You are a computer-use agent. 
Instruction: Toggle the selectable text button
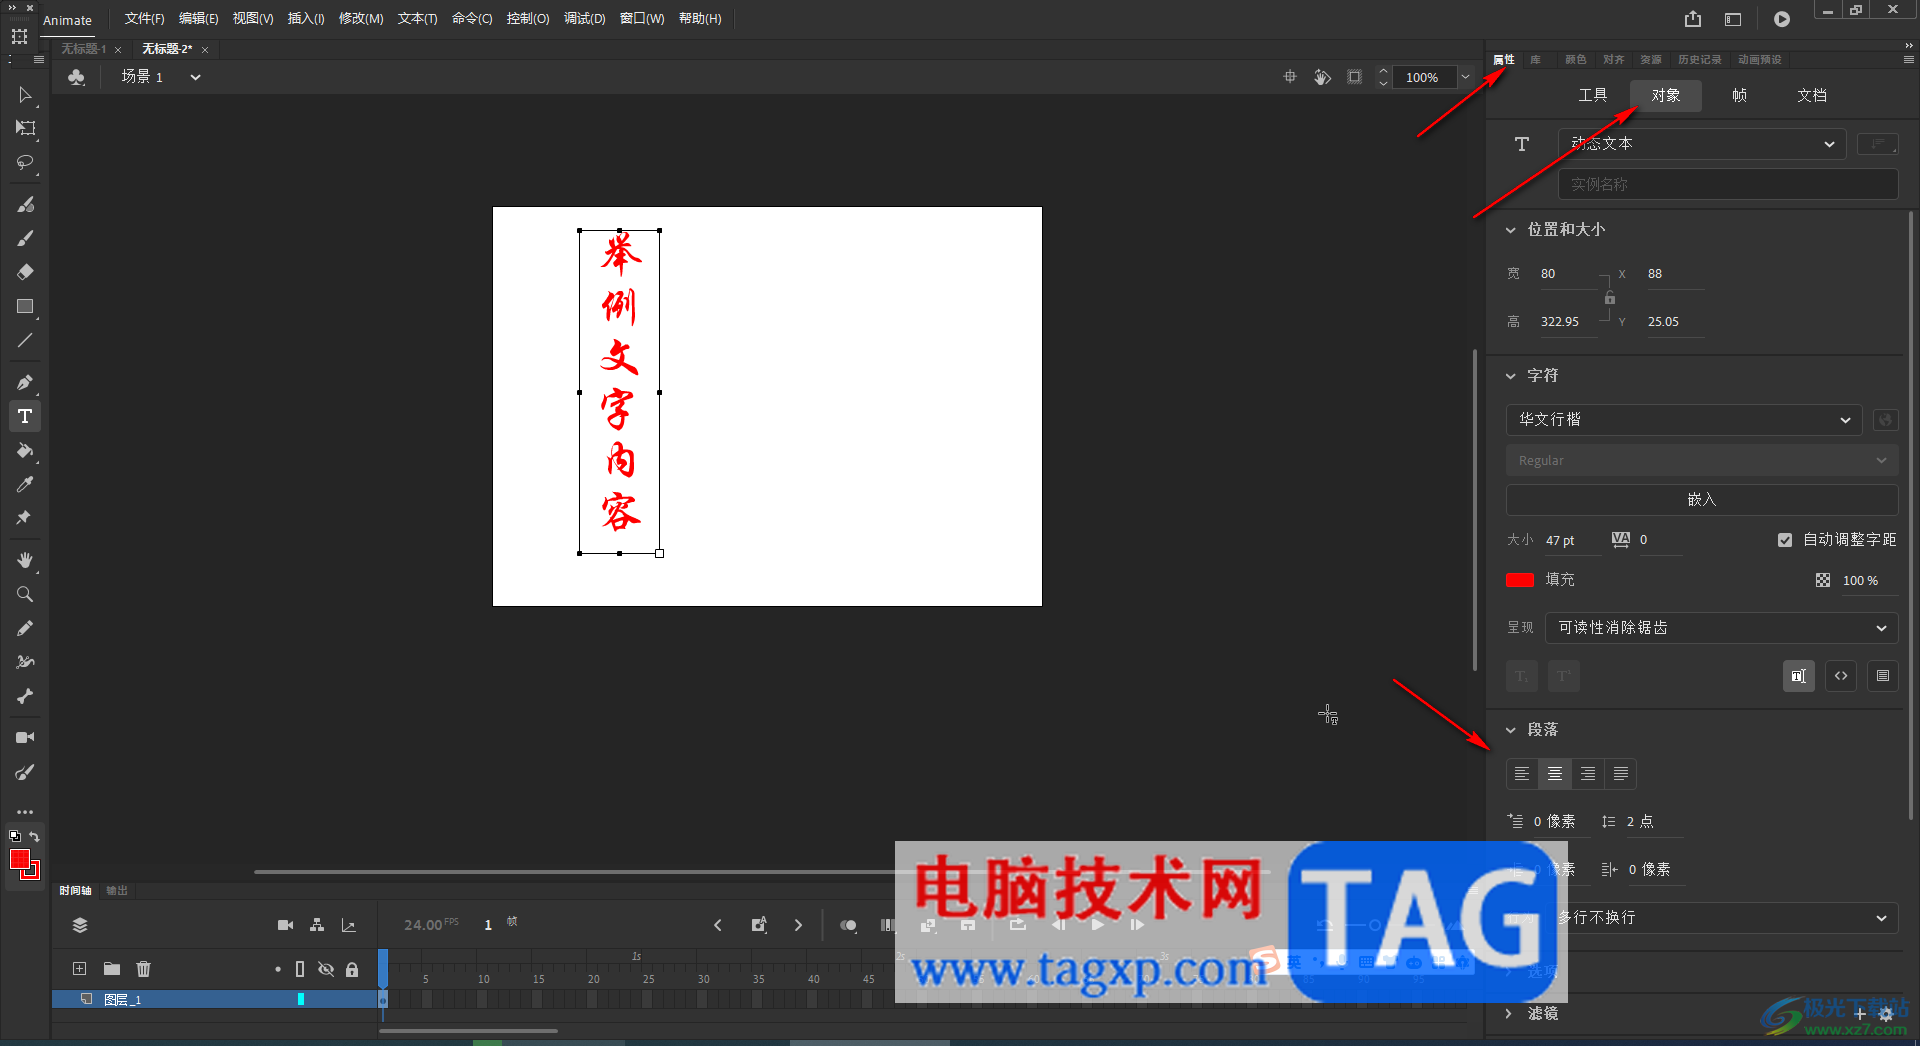[x=1799, y=676]
